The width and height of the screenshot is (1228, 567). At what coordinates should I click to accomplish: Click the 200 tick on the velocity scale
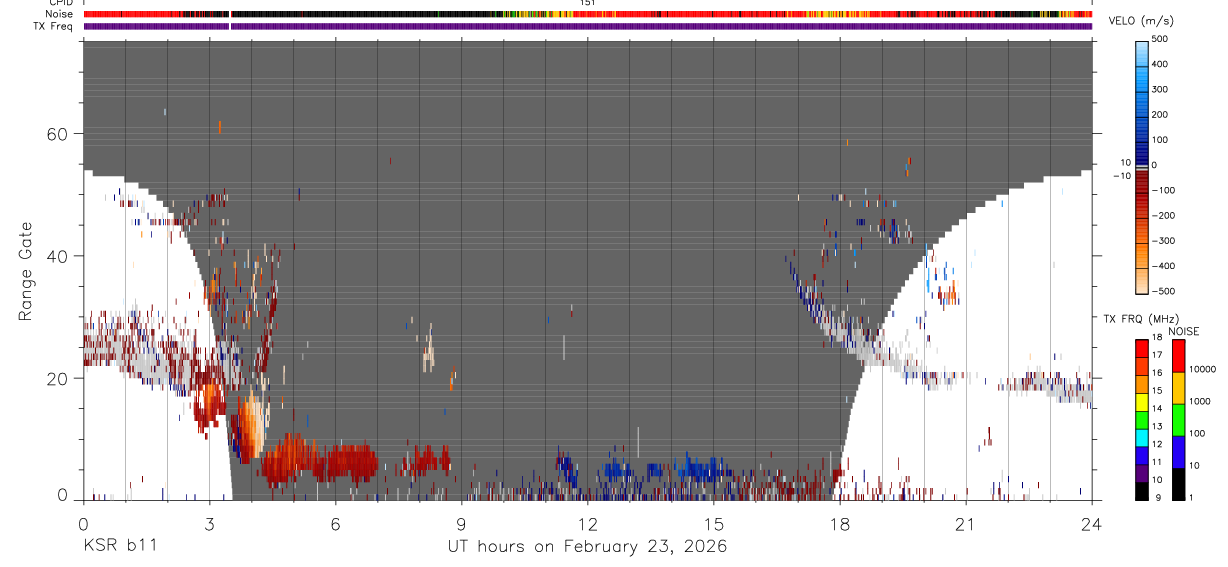tap(1161, 114)
